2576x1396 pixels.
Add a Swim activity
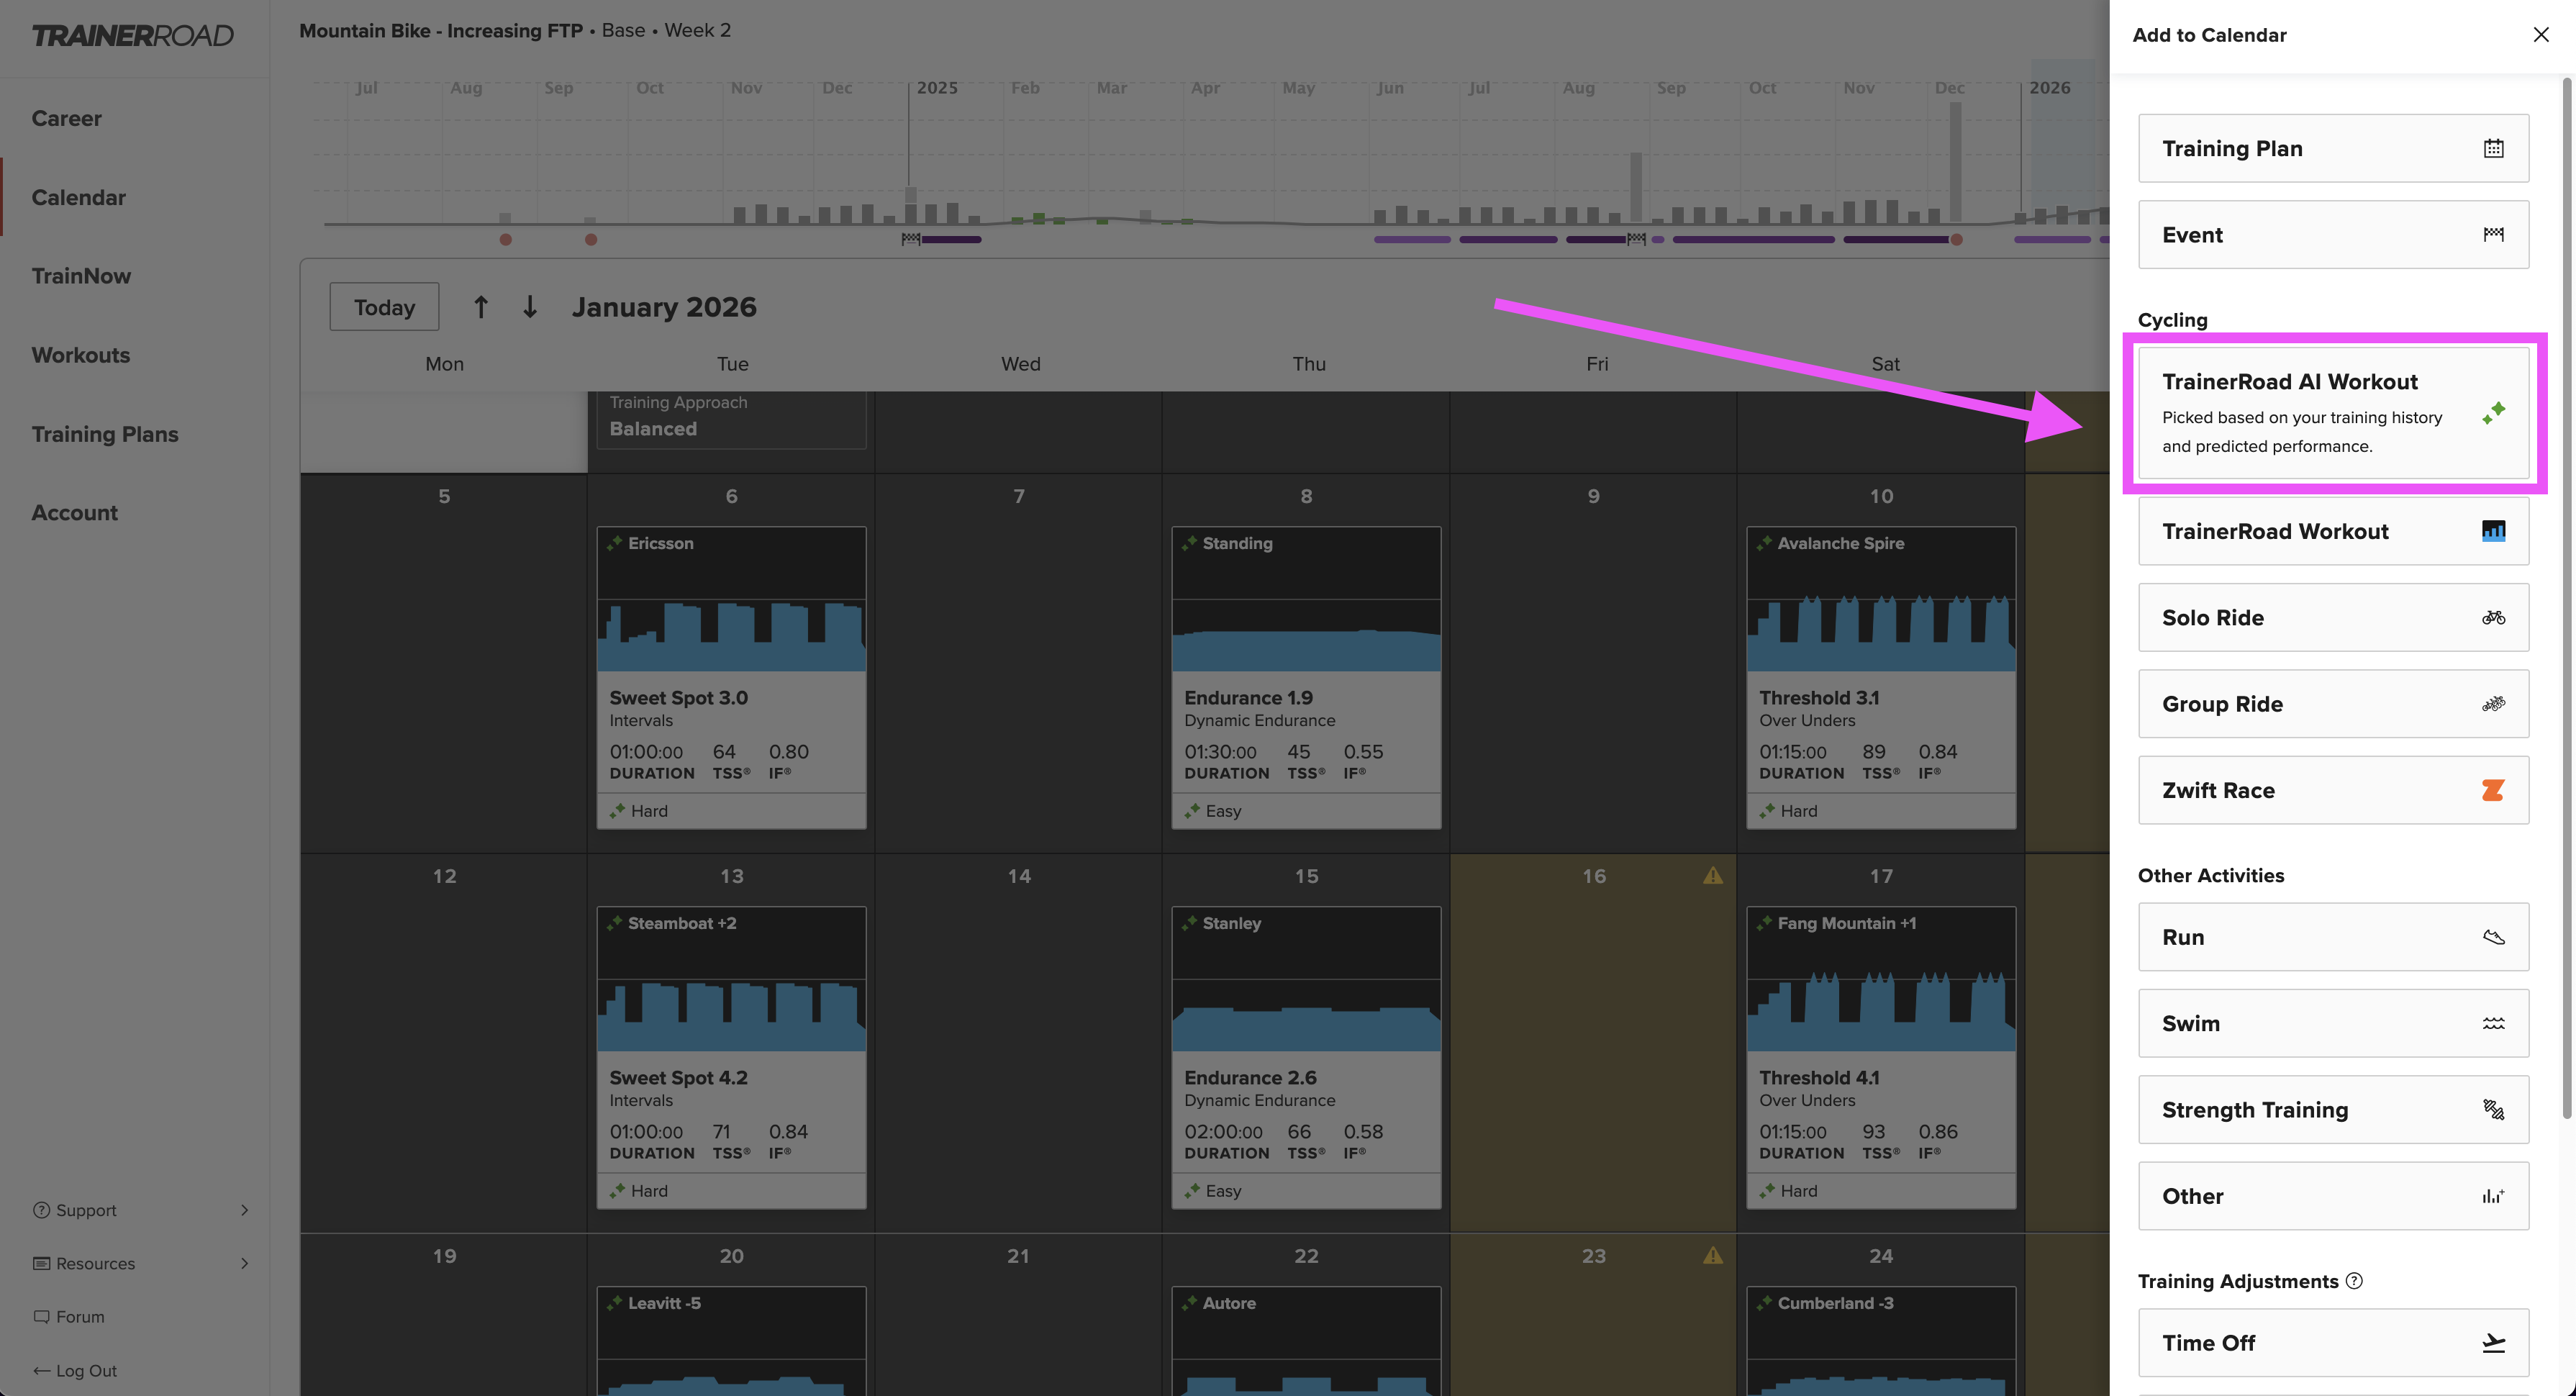point(2333,1023)
